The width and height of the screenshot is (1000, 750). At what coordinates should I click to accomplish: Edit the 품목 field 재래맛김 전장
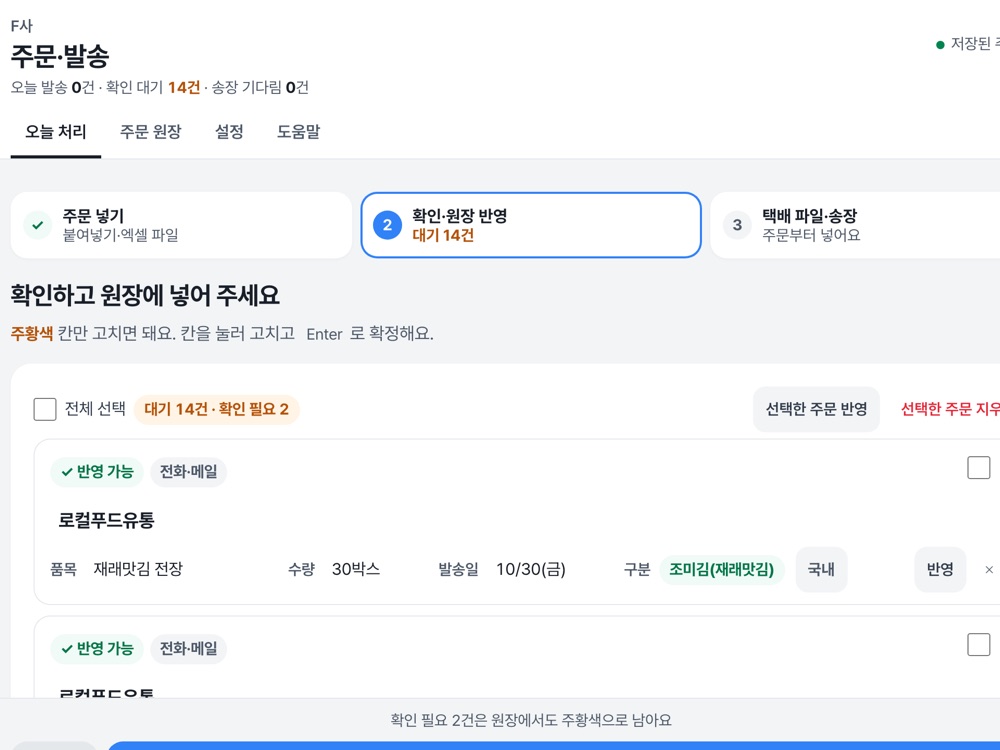pos(138,569)
